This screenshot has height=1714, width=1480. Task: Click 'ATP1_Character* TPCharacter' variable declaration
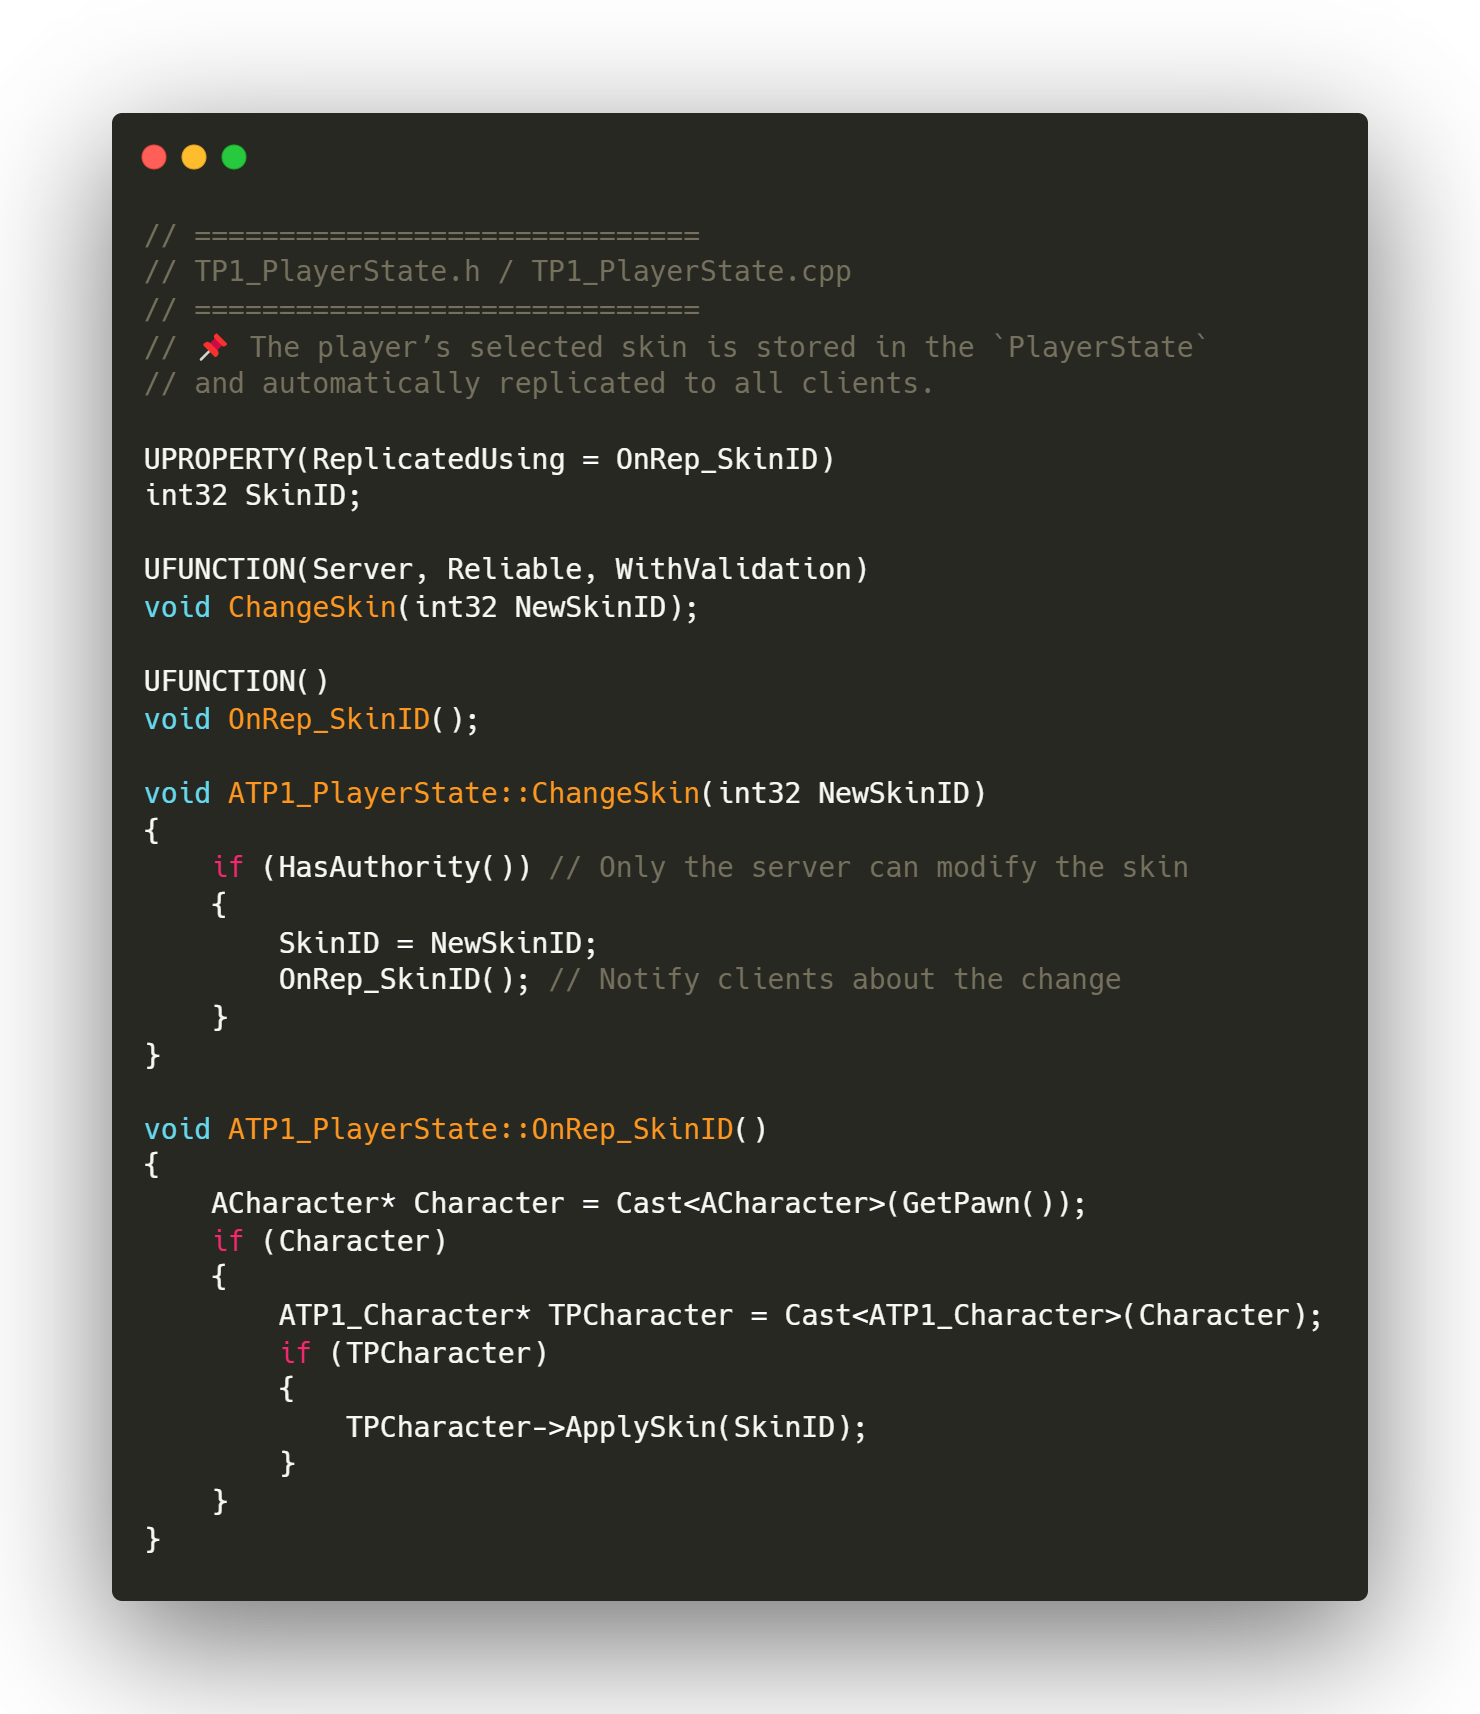(x=506, y=1316)
